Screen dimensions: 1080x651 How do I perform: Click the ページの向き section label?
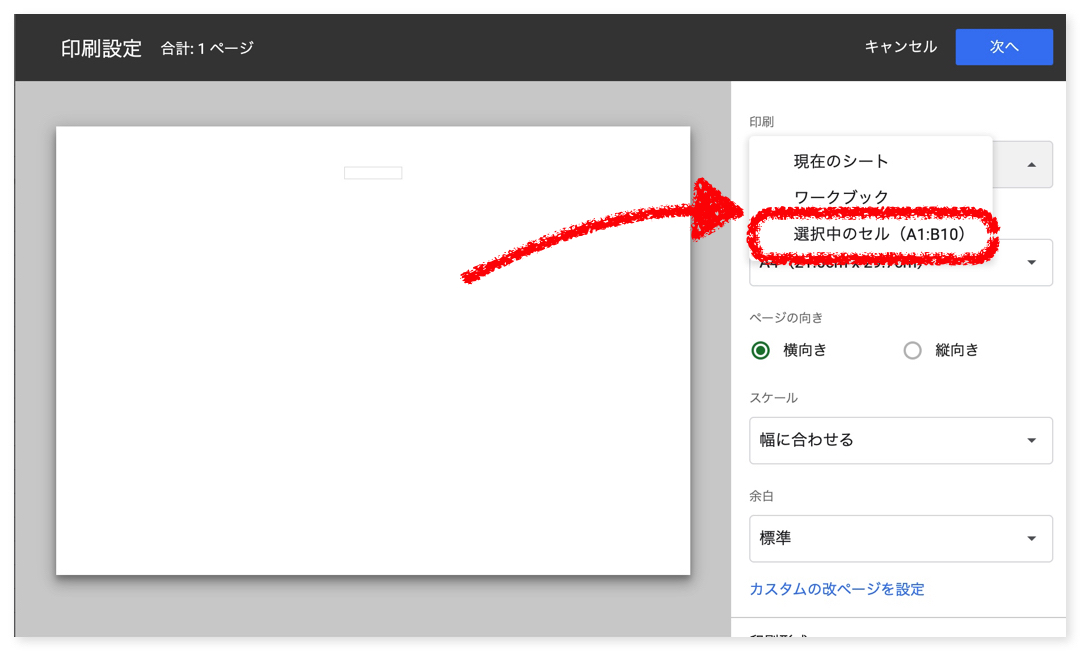(786, 318)
